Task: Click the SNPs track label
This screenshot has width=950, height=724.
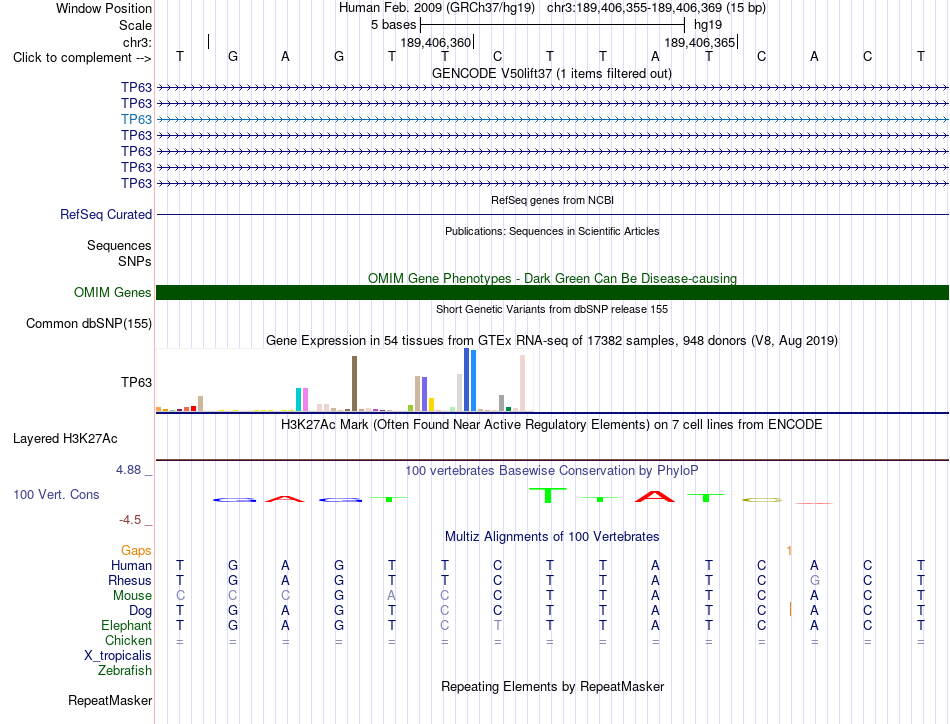Action: [135, 261]
